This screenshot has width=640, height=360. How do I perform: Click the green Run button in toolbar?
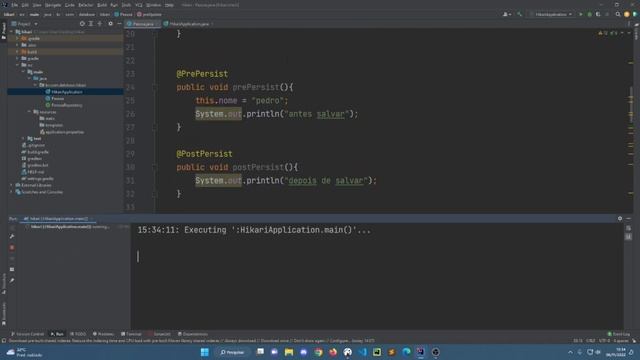tap(581, 14)
